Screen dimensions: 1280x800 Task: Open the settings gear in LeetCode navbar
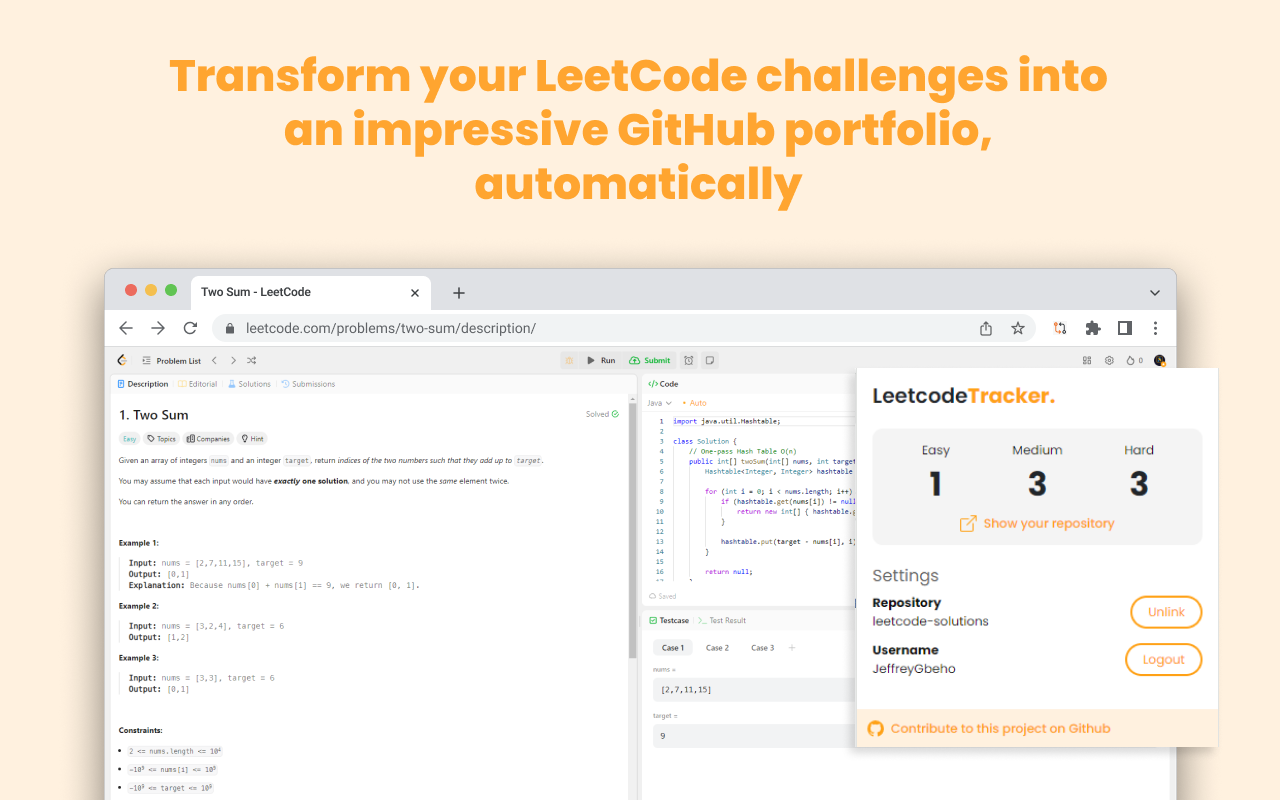[x=1110, y=360]
